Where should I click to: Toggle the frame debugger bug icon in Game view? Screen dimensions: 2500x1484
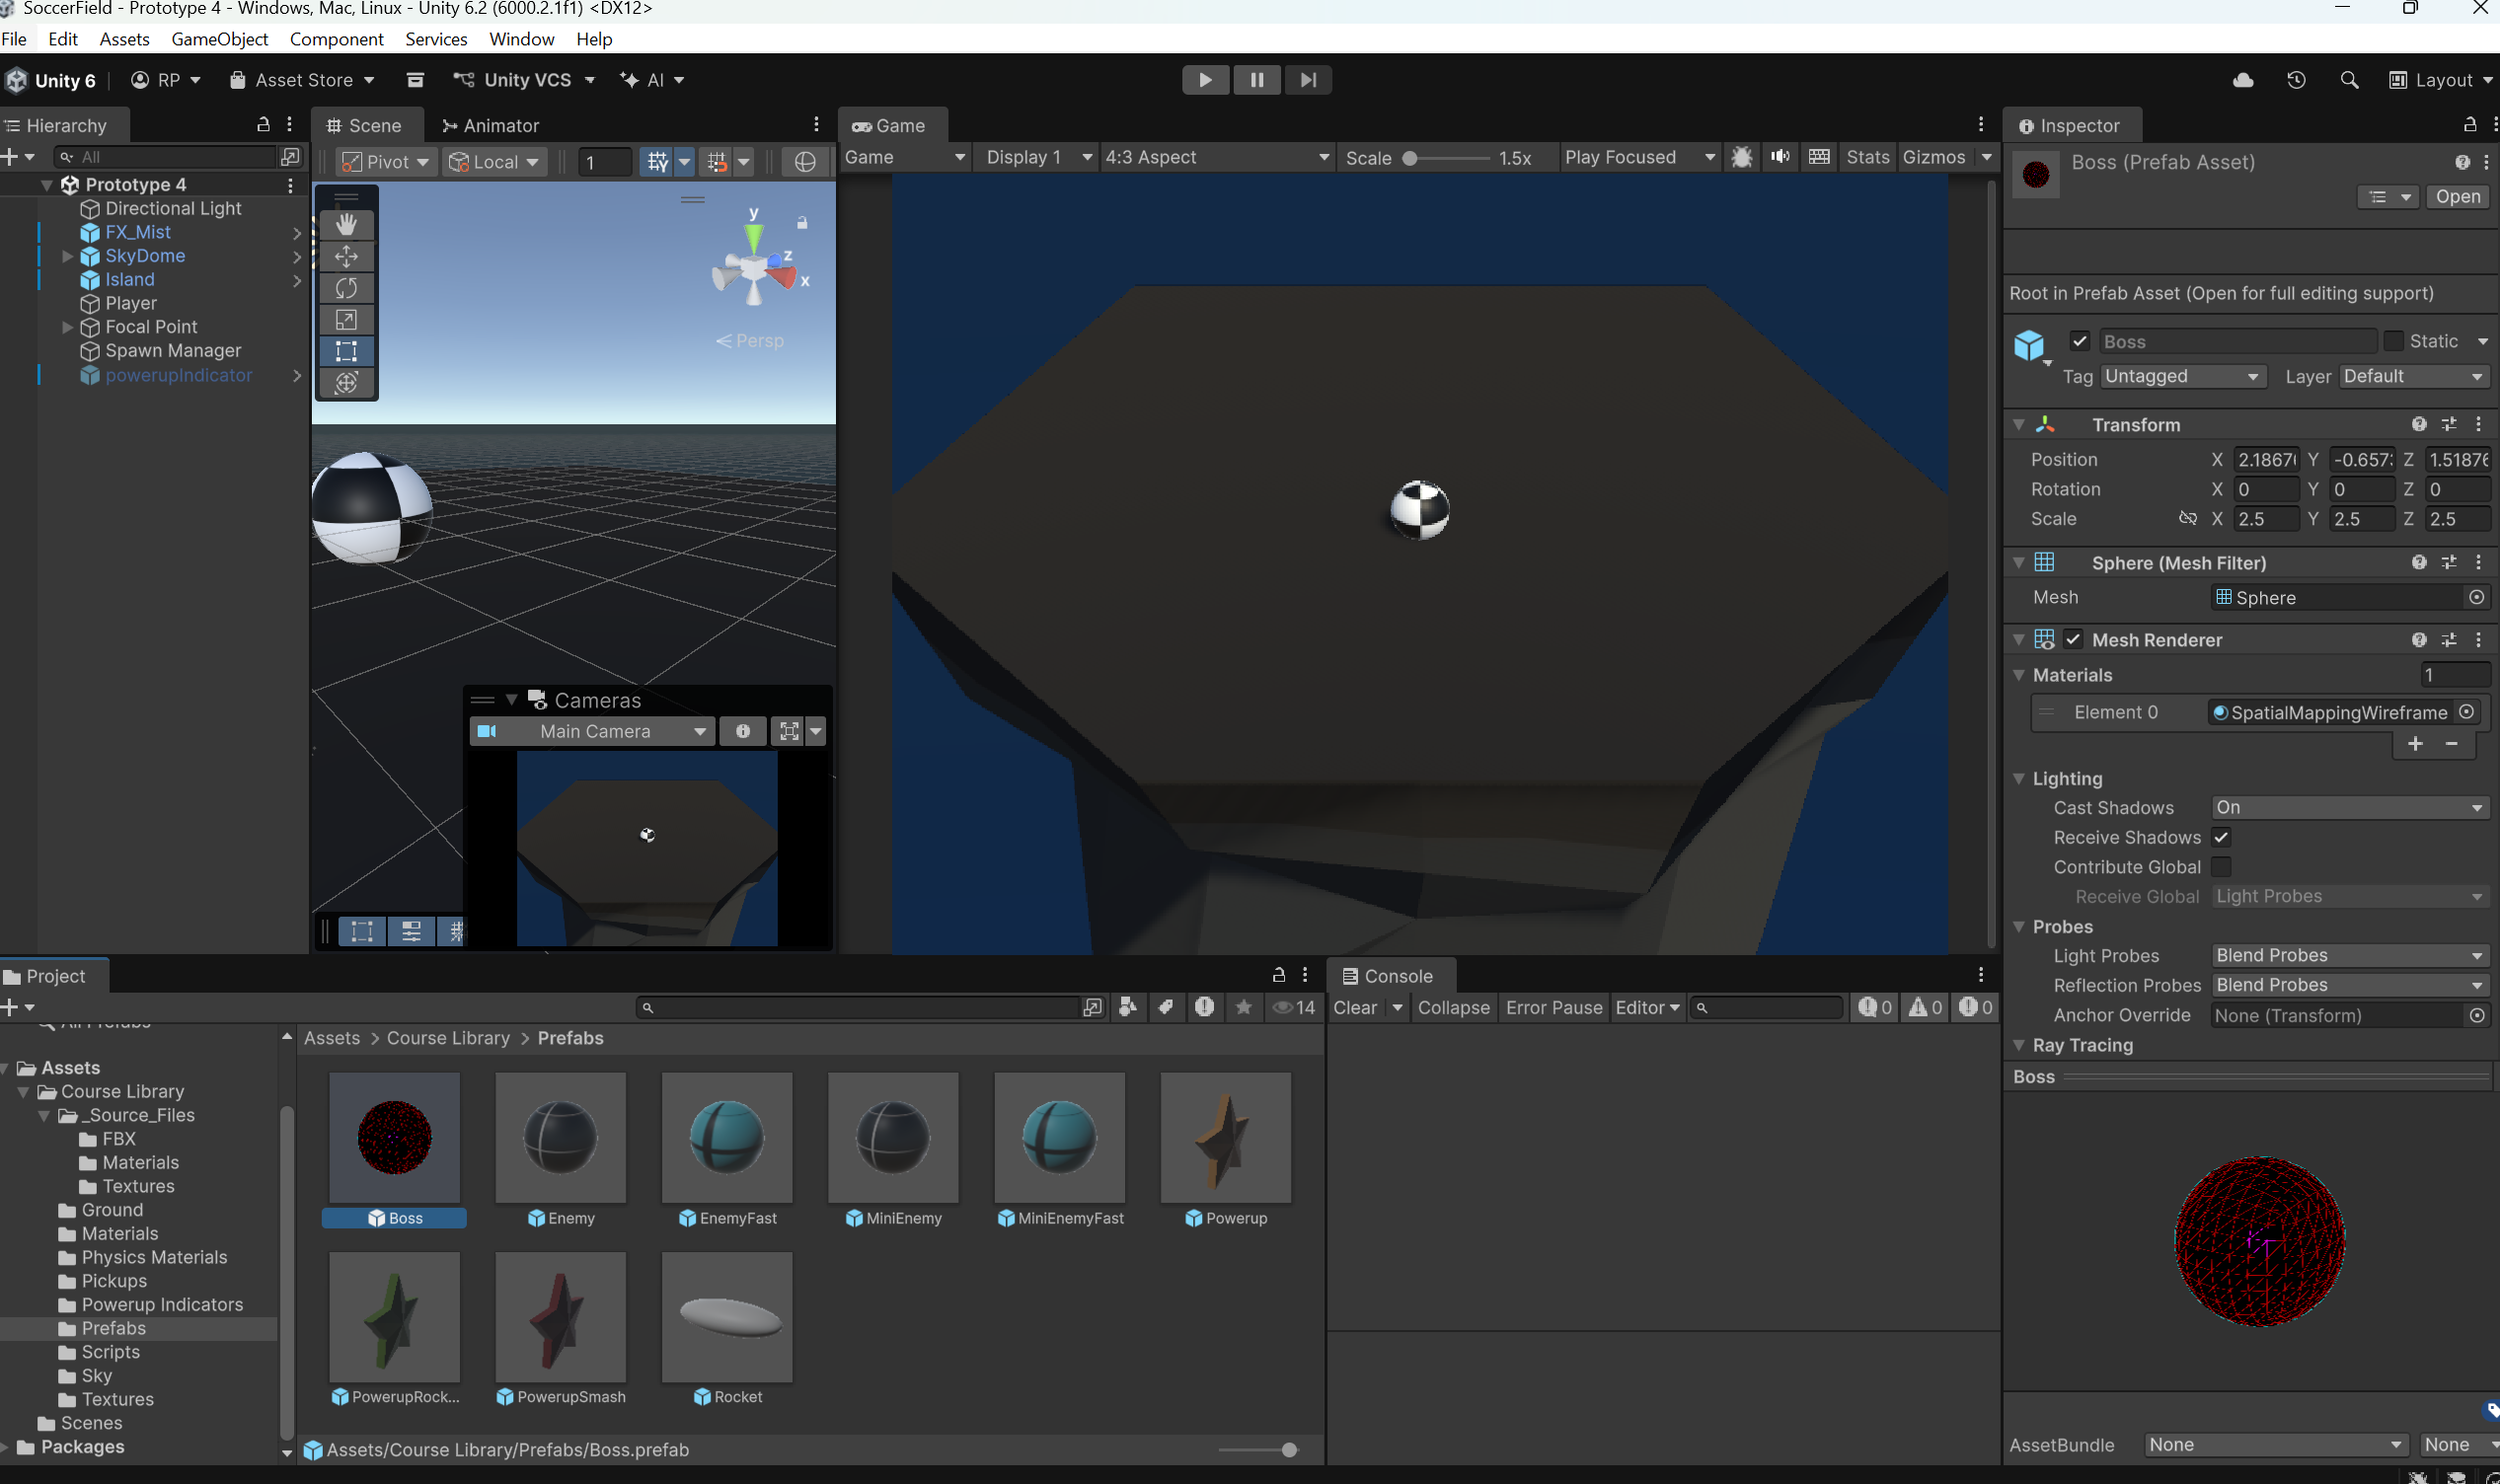[x=1742, y=157]
